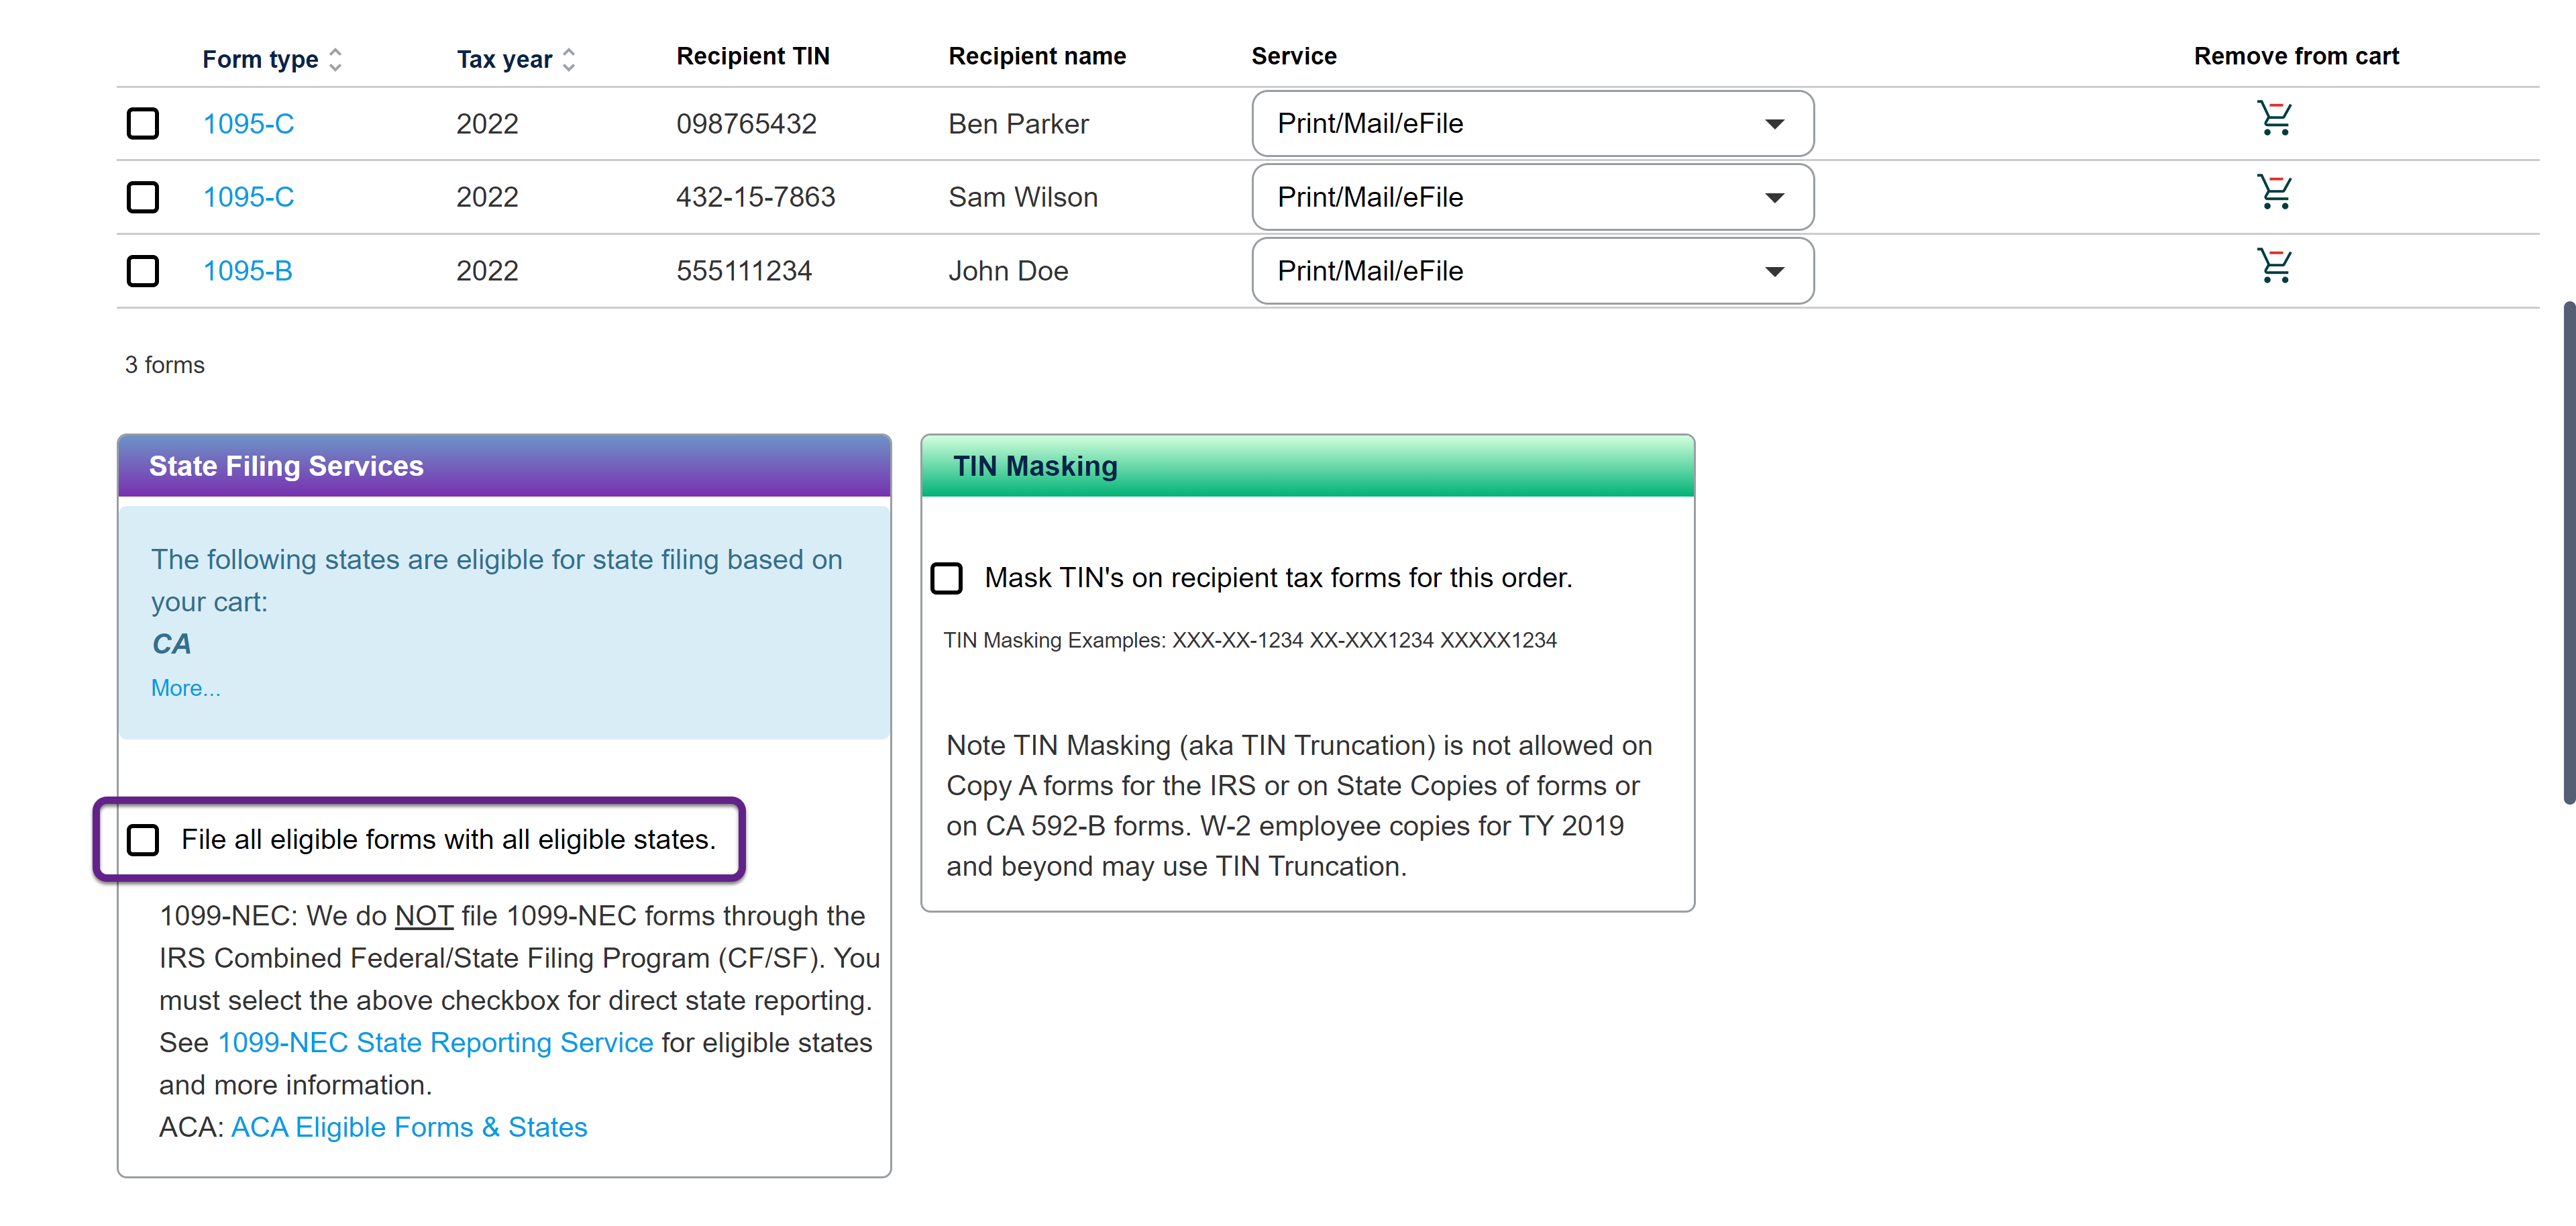Viewport: 2576px width, 1226px height.
Task: Click More... under eligible states
Action: (185, 688)
